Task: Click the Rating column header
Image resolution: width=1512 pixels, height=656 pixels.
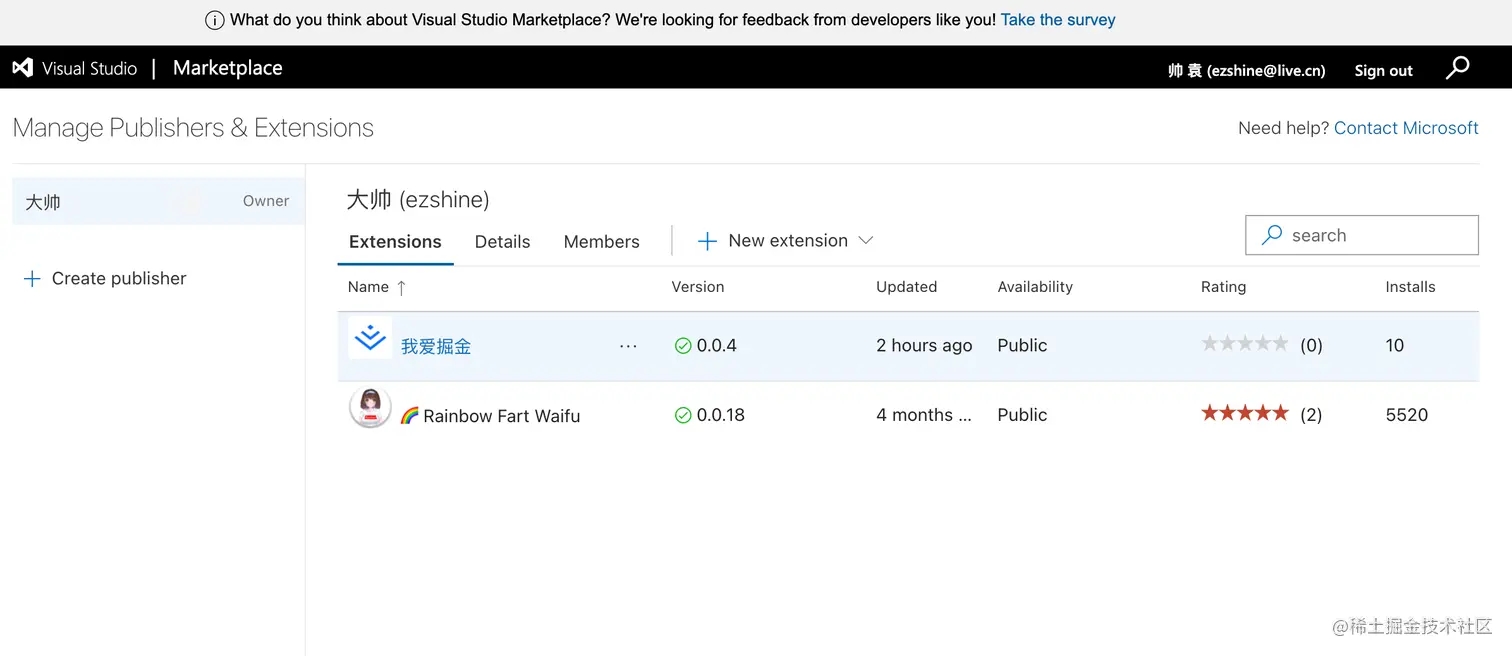Action: (1223, 287)
